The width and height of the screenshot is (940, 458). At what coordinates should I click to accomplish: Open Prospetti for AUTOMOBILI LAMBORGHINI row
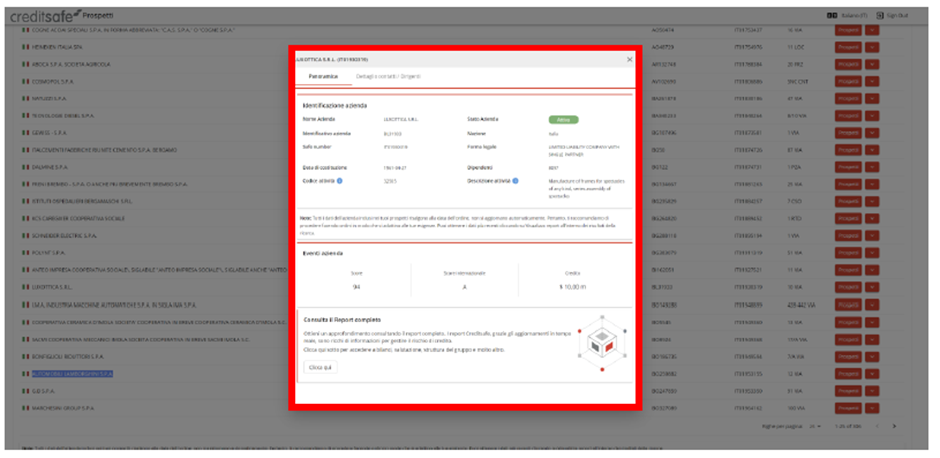(x=848, y=373)
